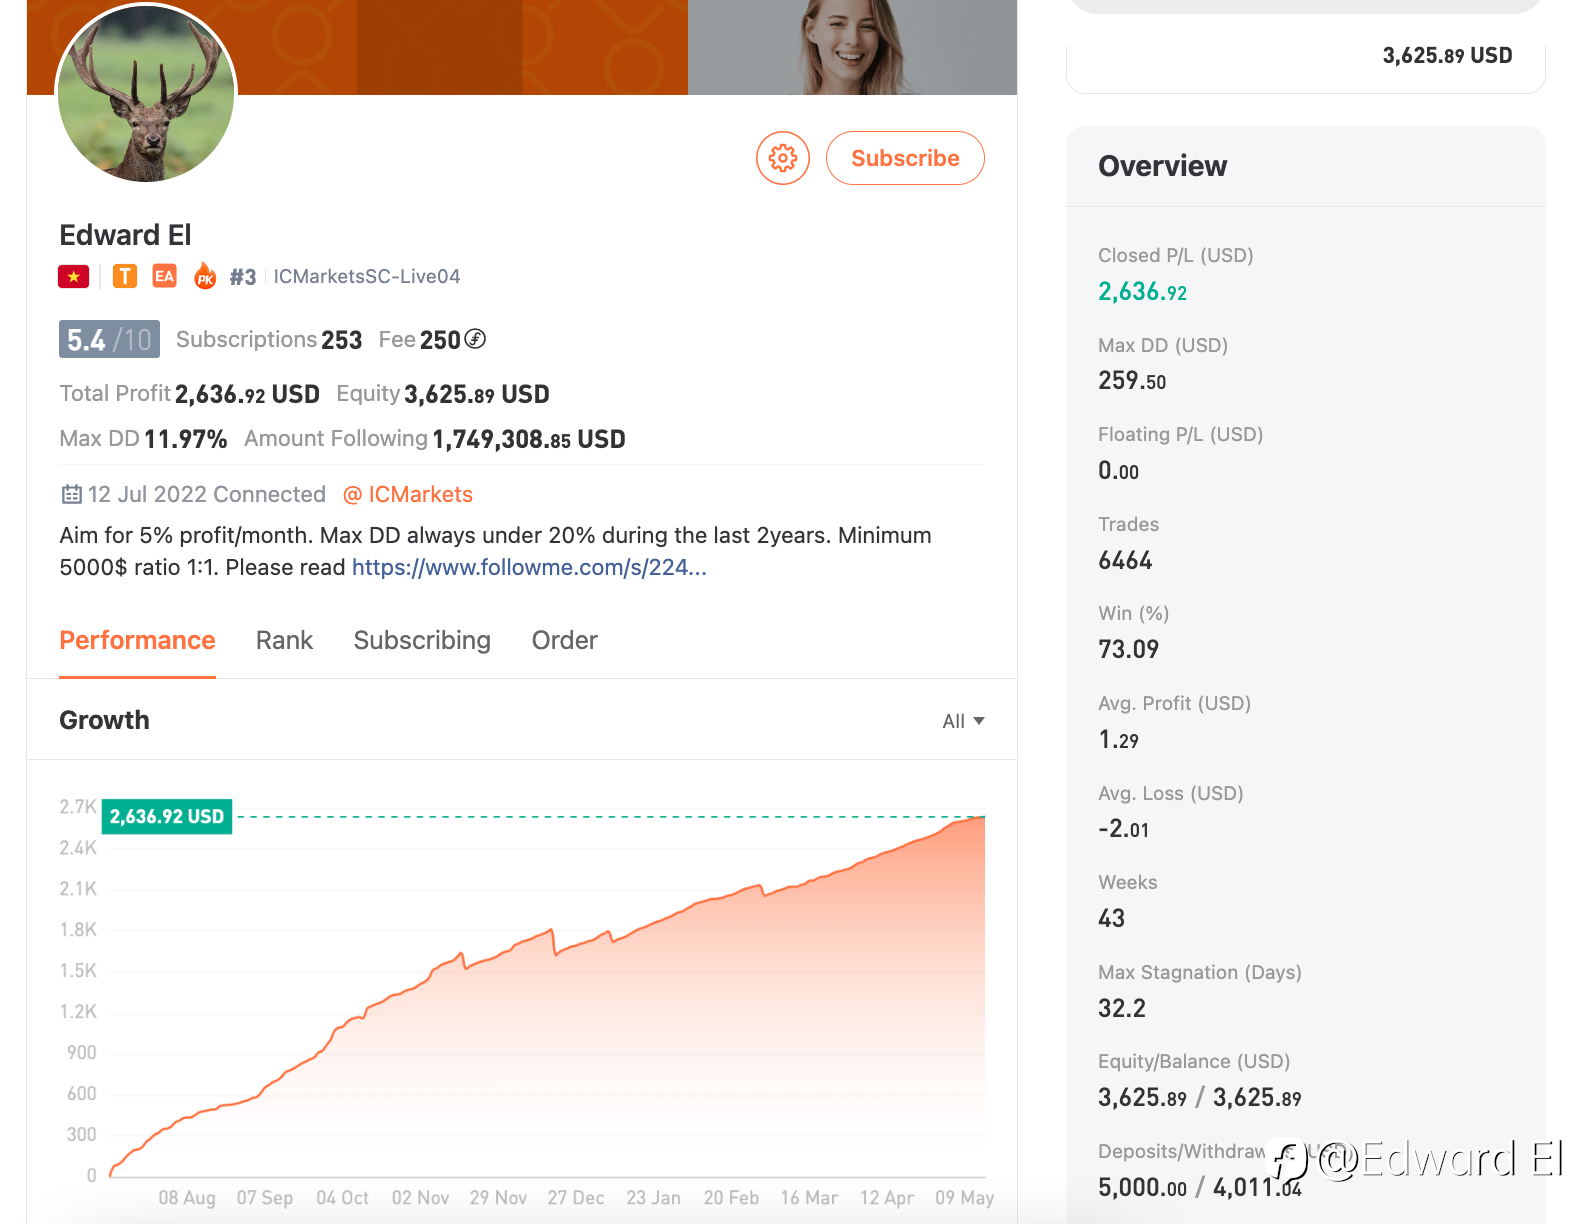Switch to the Subscribing tab

click(x=422, y=640)
